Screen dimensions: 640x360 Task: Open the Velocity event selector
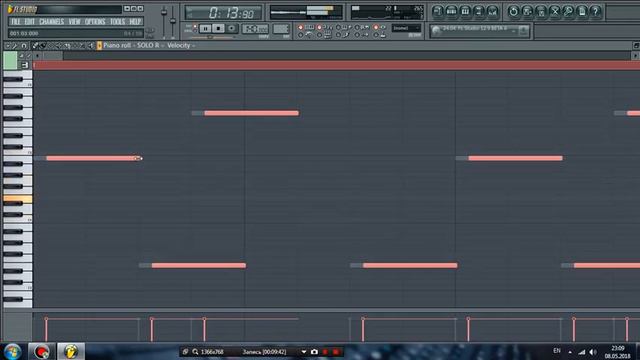pos(178,45)
